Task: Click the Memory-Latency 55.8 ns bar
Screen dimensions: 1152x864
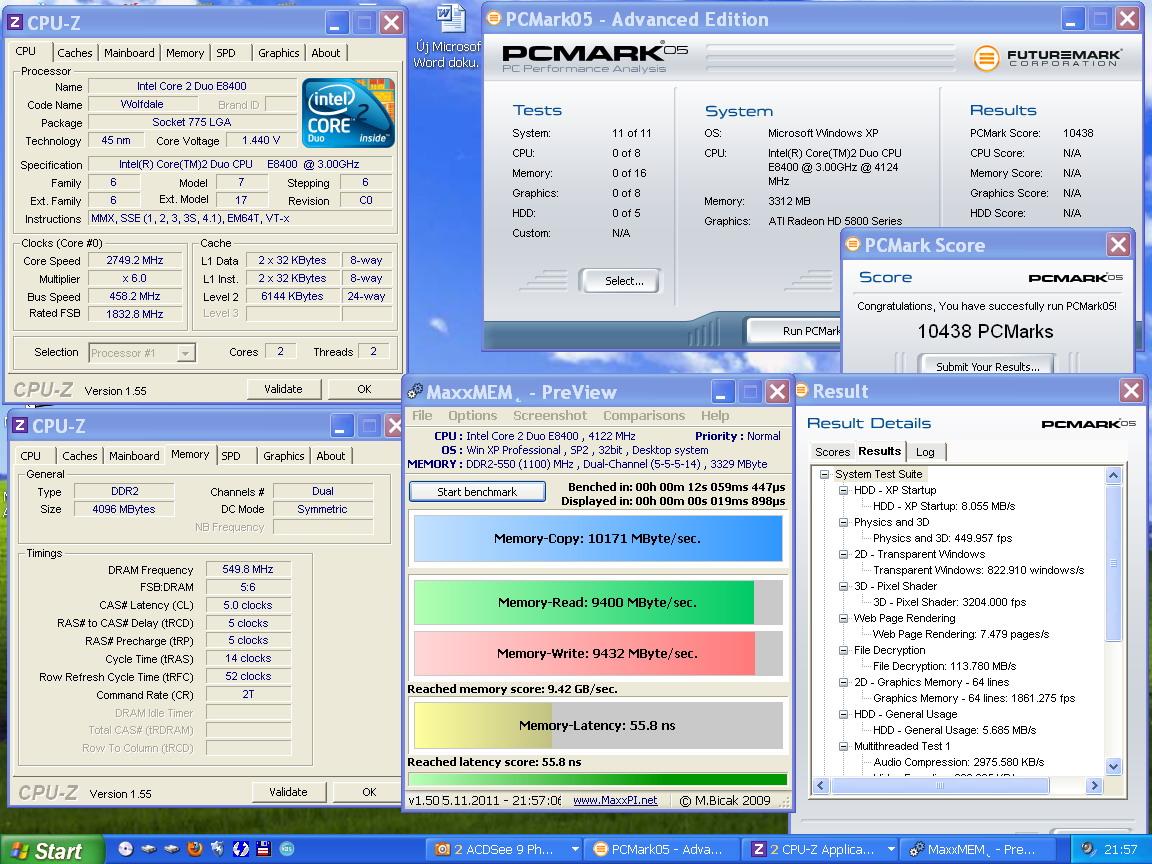Action: [597, 725]
